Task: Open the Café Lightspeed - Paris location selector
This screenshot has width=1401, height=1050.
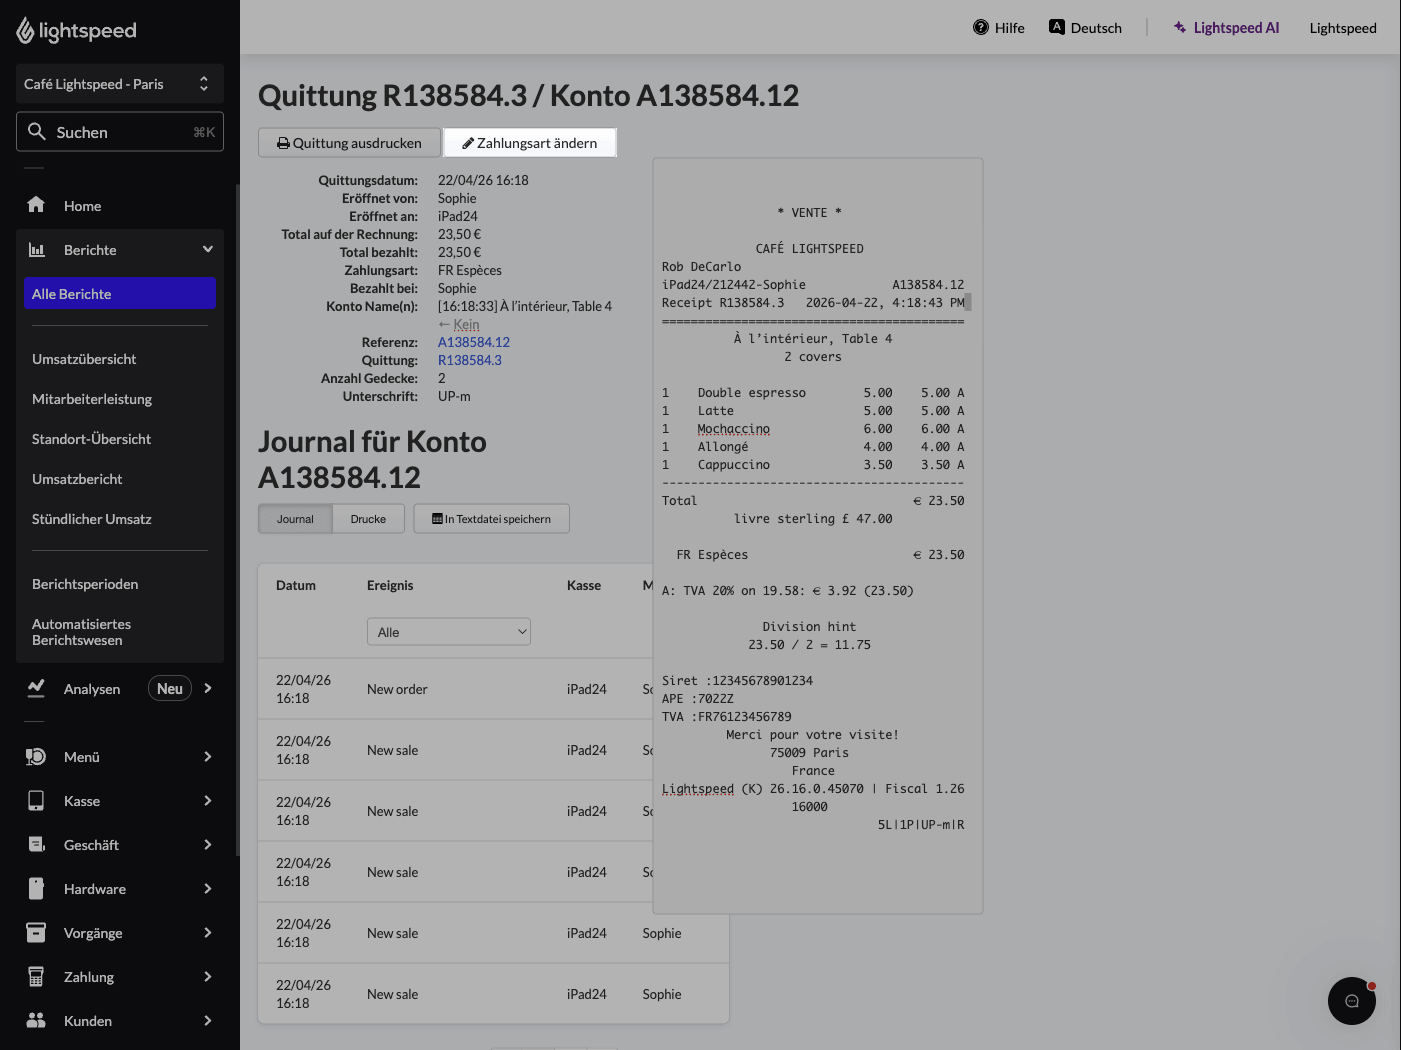Action: [x=120, y=84]
